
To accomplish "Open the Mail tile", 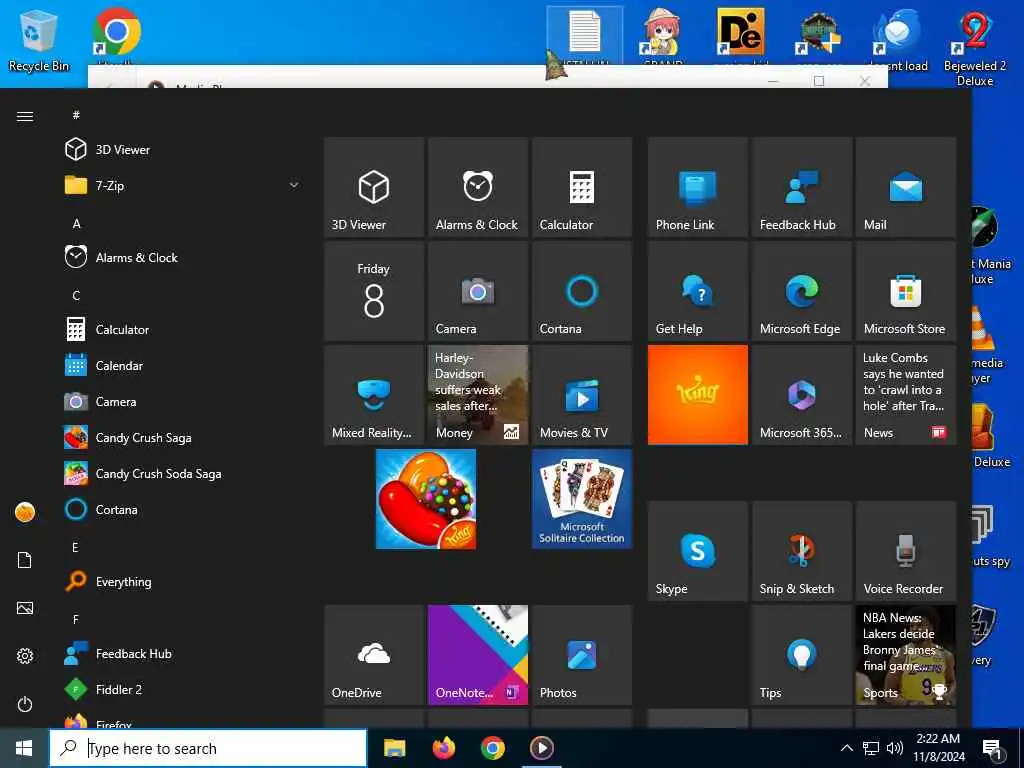I will pos(905,187).
